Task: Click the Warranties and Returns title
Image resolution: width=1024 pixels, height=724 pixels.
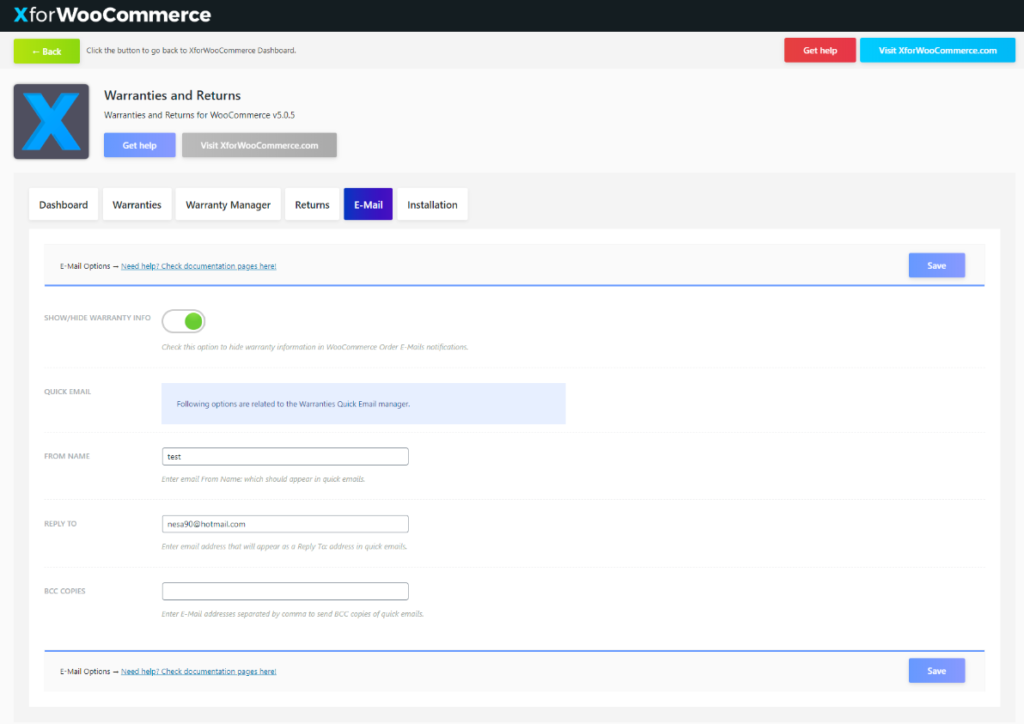Action: coord(172,95)
